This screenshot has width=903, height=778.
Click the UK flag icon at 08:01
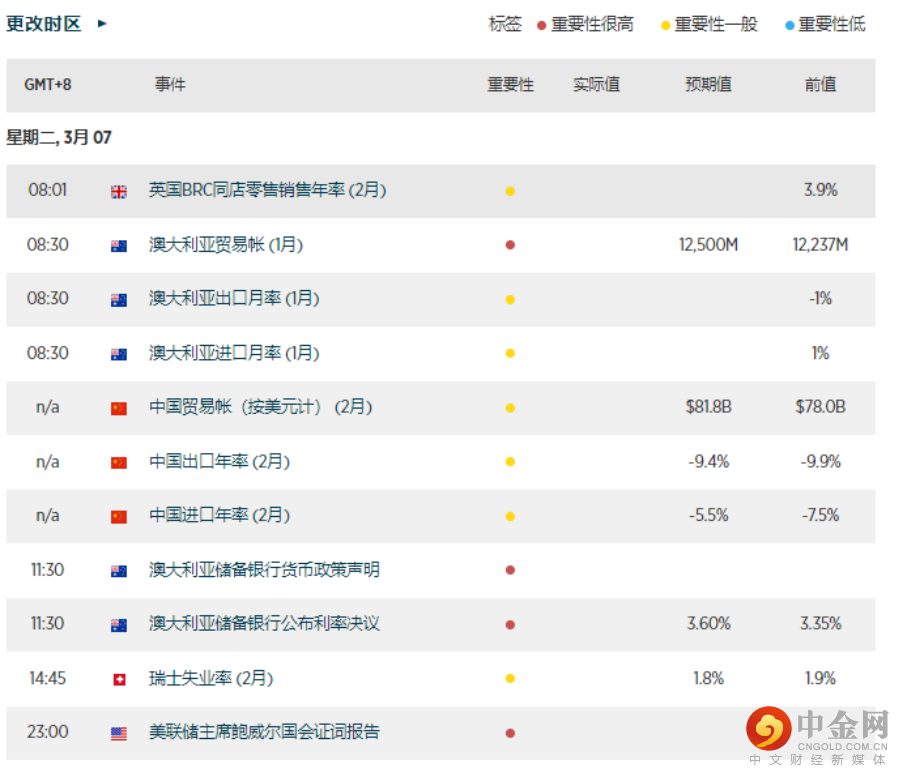(119, 192)
